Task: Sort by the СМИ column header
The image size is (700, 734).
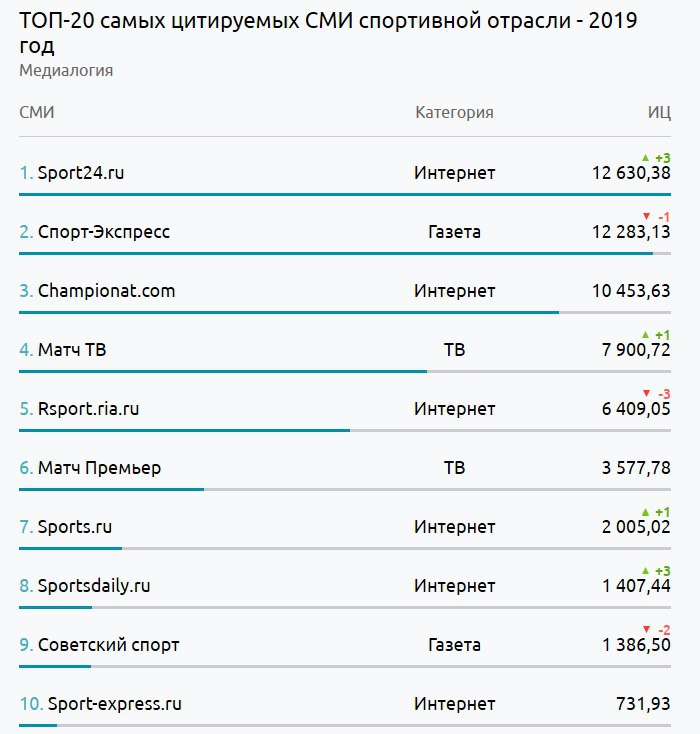Action: [x=36, y=112]
